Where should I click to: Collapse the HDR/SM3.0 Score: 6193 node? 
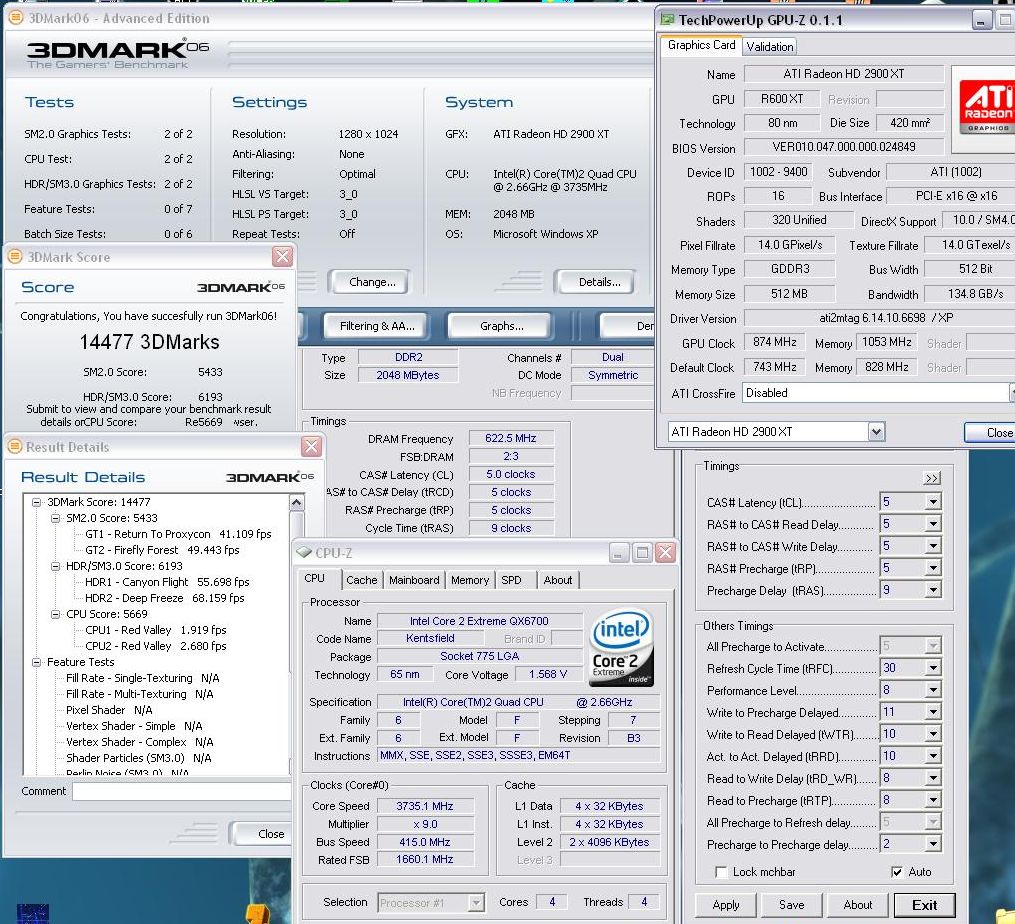tap(56, 566)
